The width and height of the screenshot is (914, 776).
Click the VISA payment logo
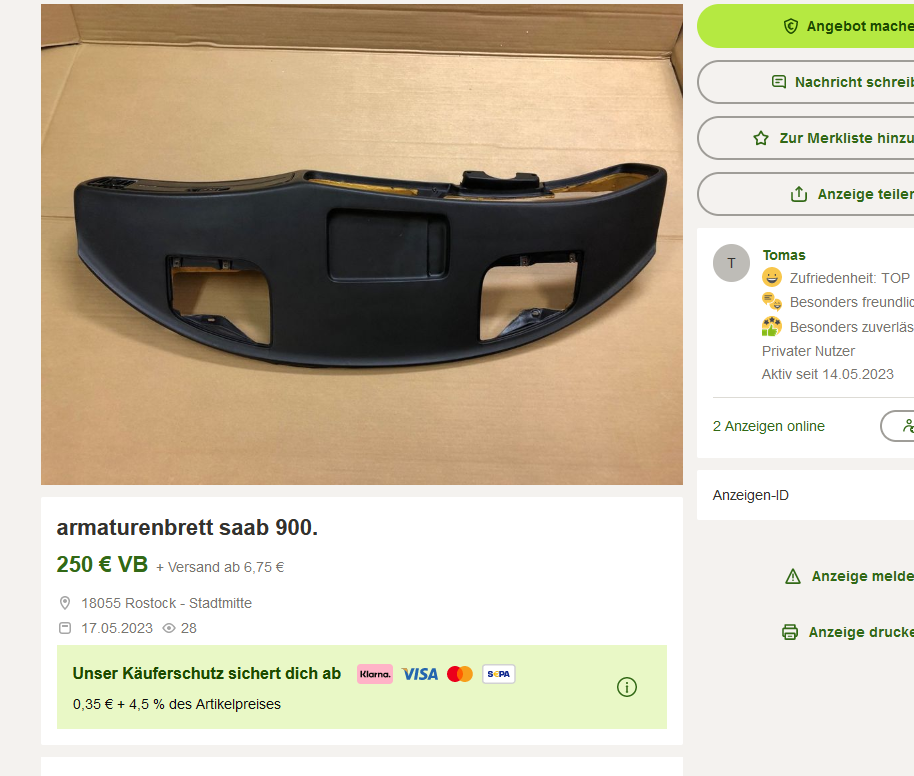tap(420, 674)
